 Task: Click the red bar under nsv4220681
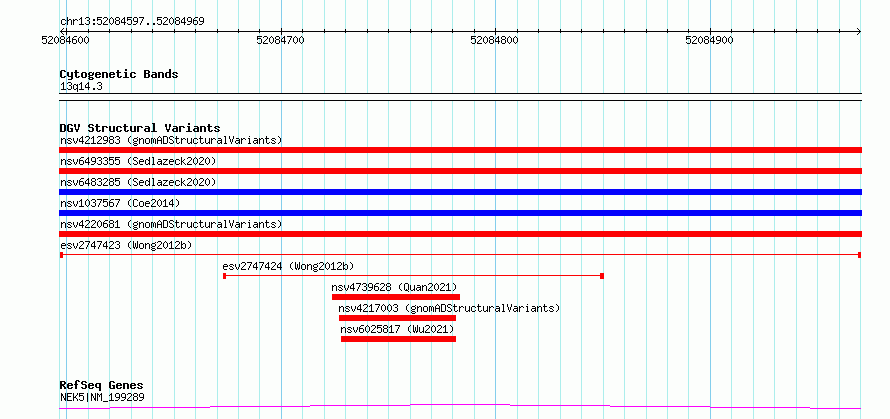[460, 234]
